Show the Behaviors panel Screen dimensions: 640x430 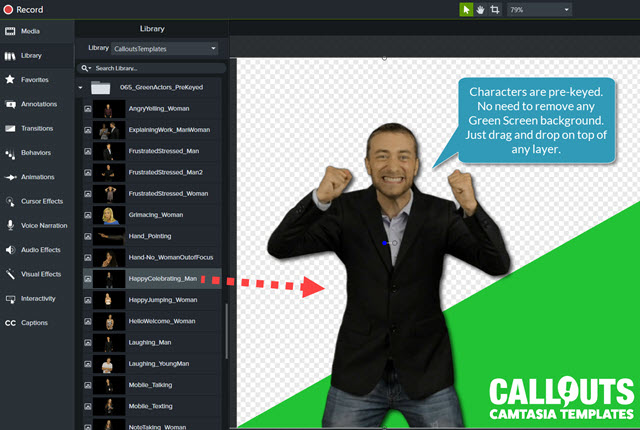tap(36, 152)
